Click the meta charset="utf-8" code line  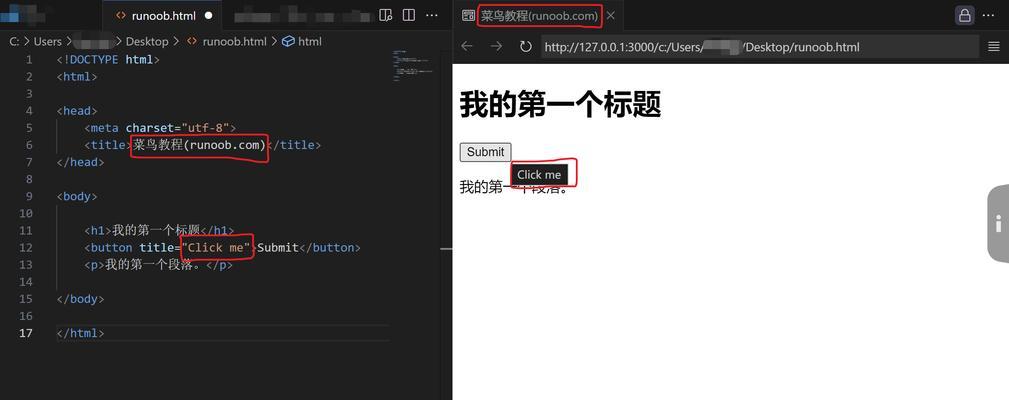click(x=160, y=128)
